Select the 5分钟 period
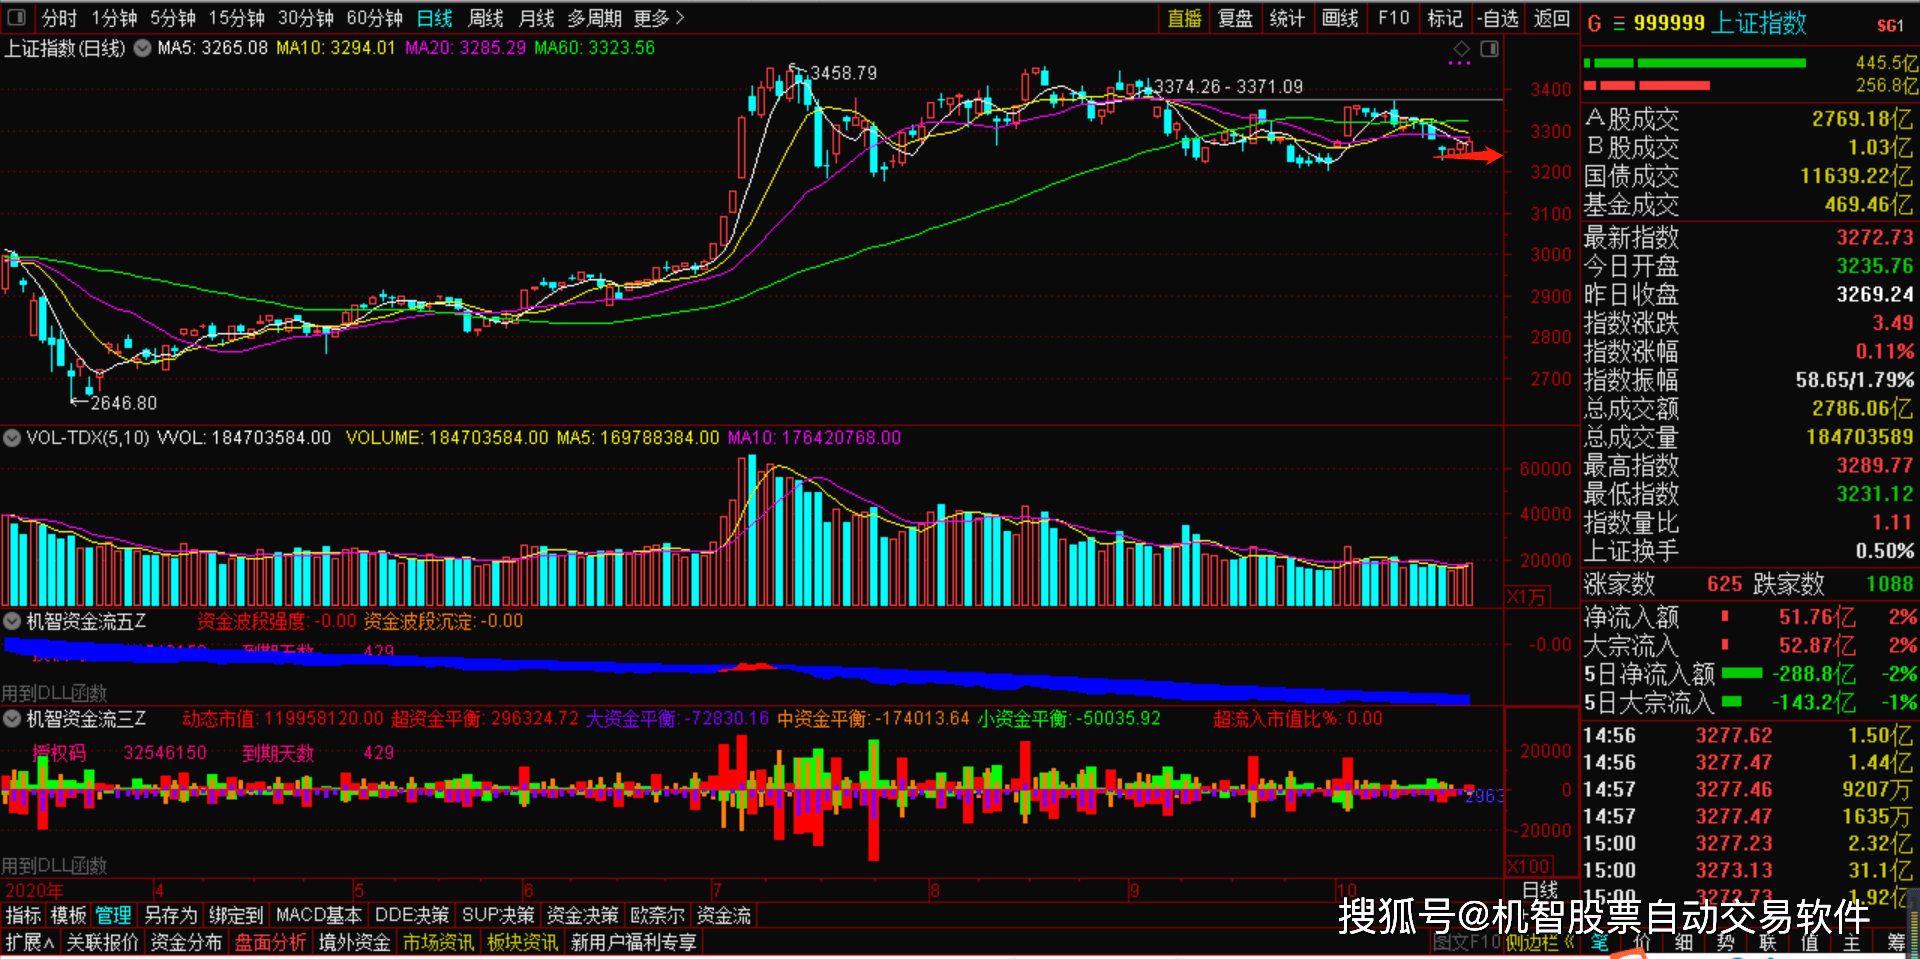This screenshot has width=1920, height=959. tap(172, 18)
